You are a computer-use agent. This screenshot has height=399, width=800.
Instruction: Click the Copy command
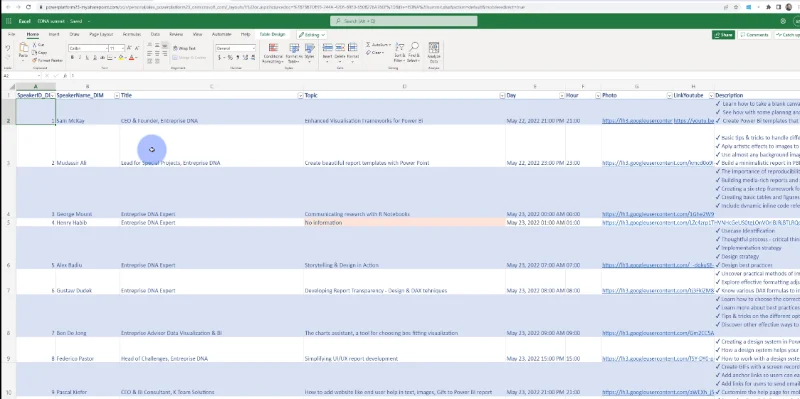click(40, 53)
